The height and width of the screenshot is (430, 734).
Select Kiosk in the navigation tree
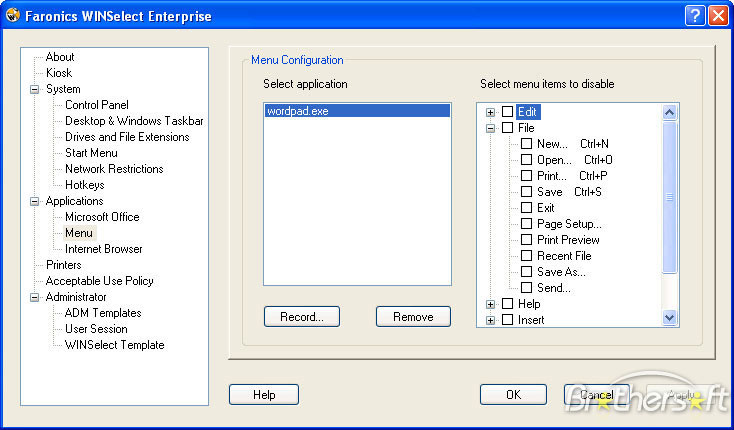[59, 73]
